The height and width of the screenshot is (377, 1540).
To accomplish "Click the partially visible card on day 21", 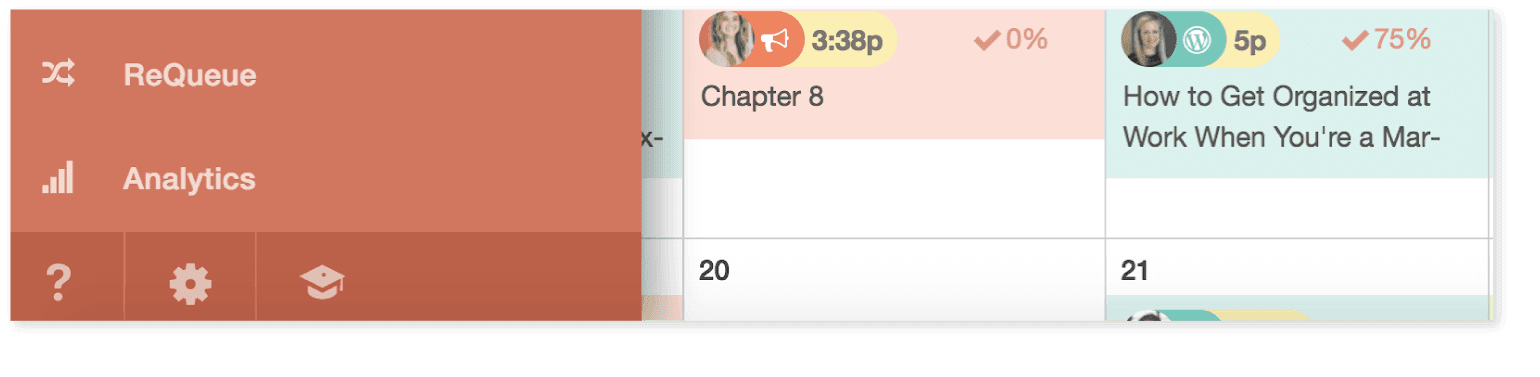I will point(1298,310).
